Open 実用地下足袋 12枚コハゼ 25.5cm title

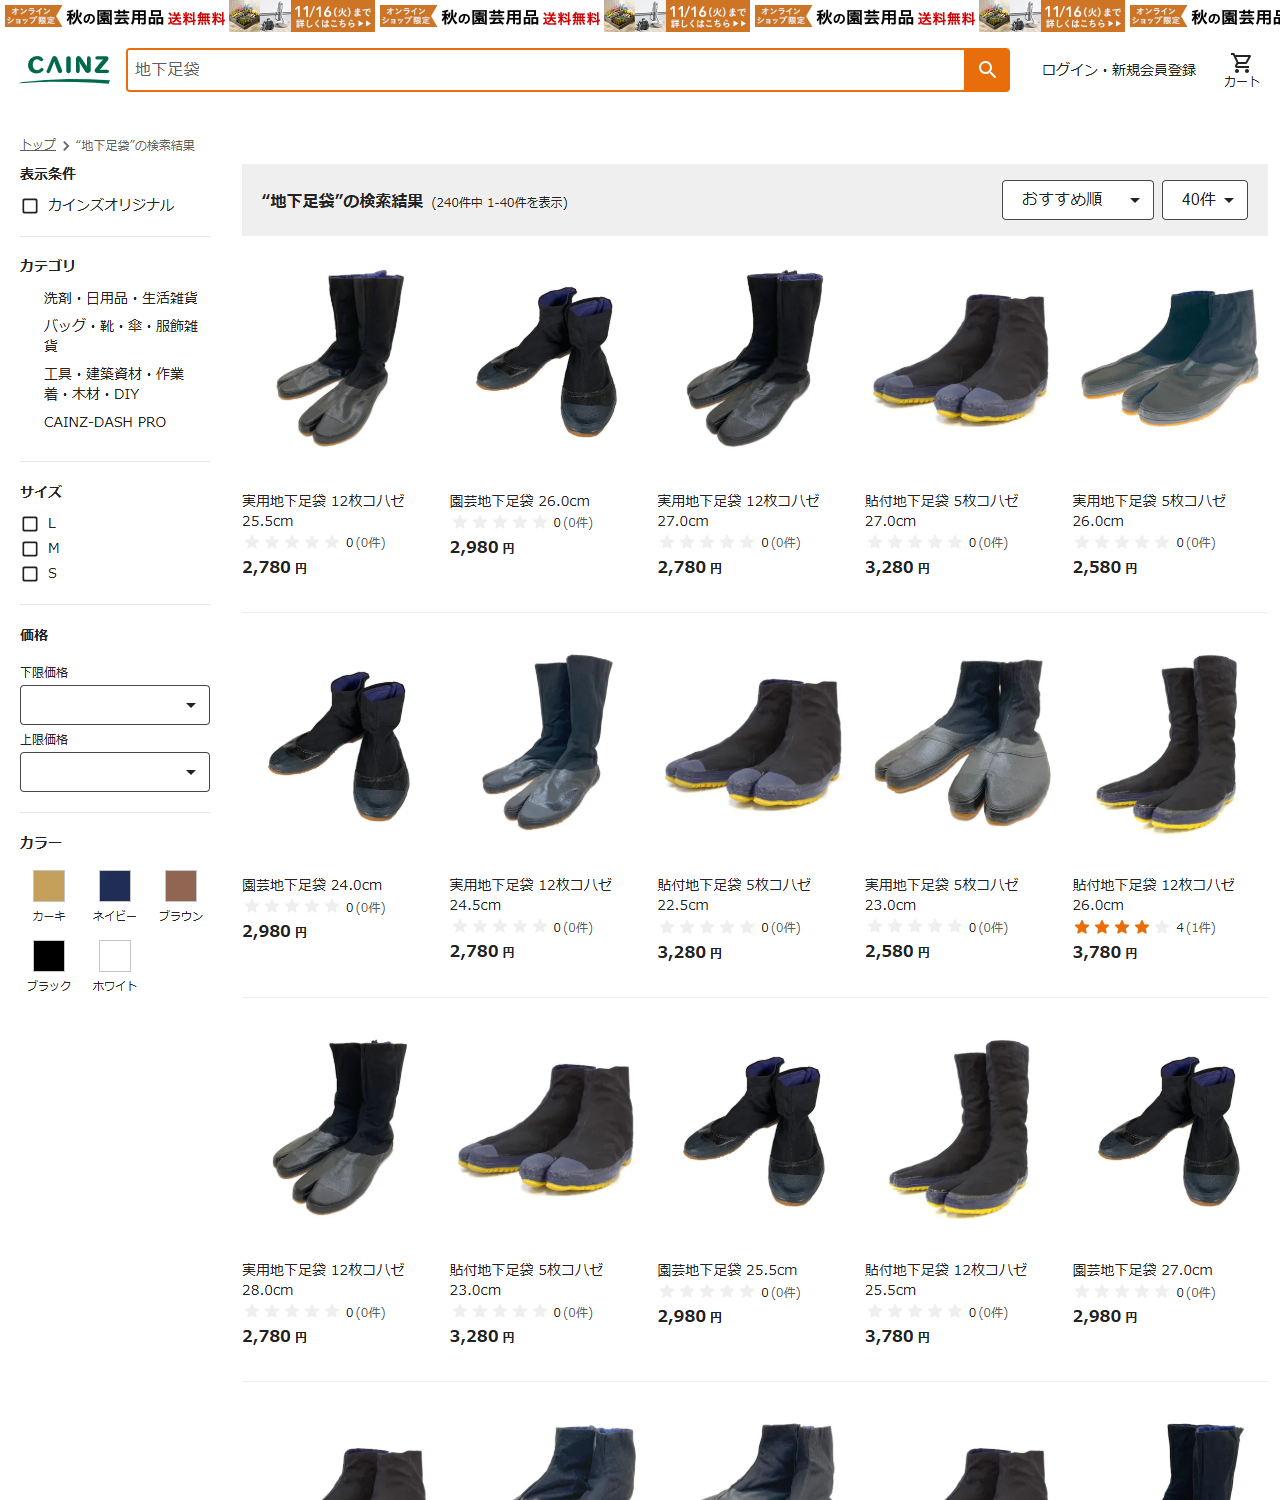[323, 511]
